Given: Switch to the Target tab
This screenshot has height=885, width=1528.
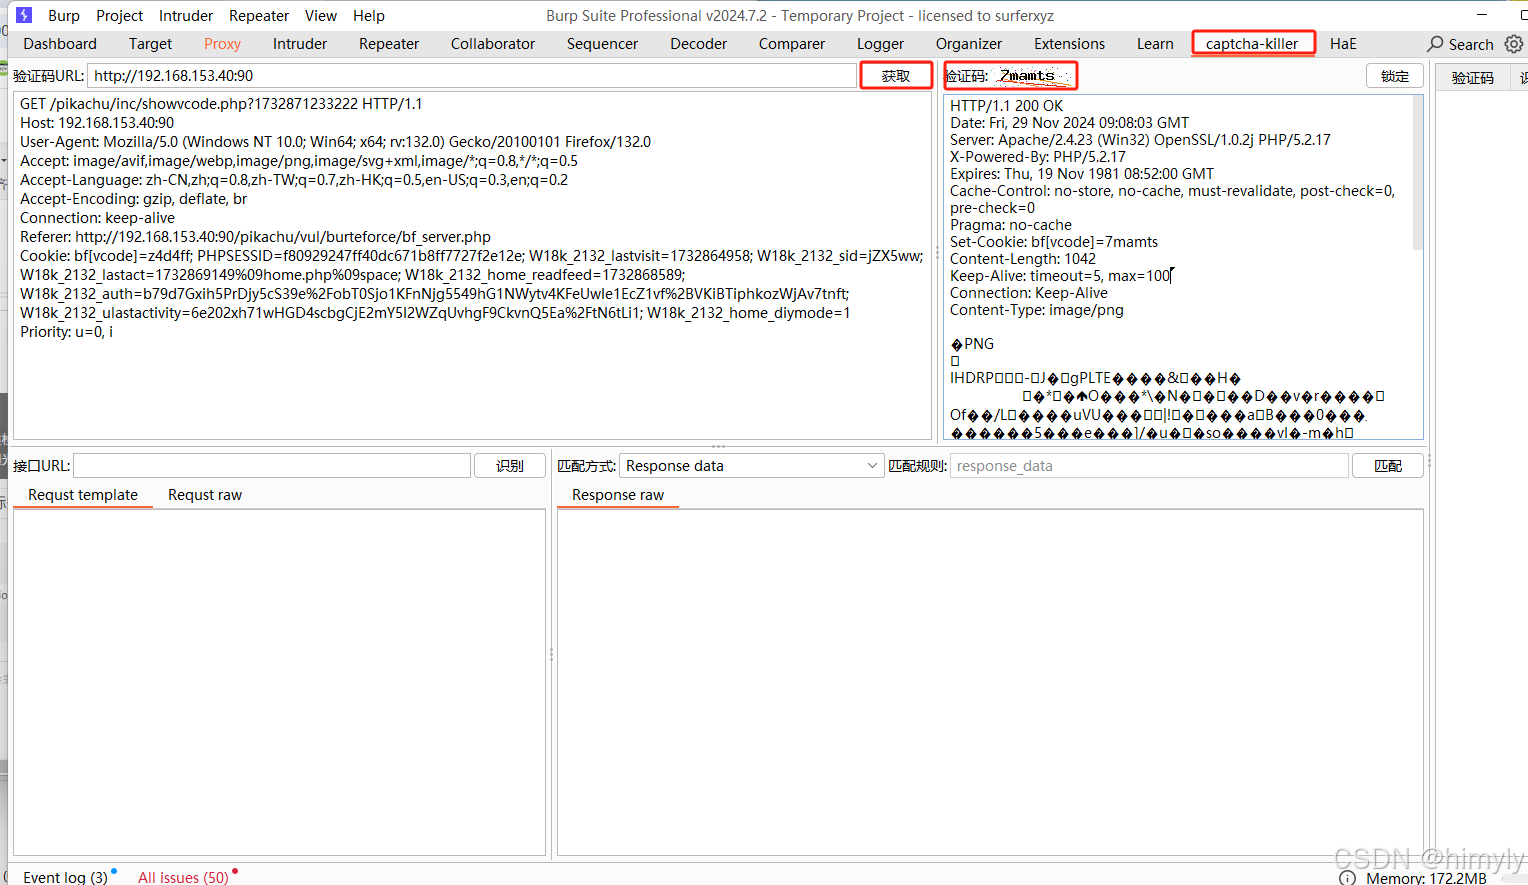Looking at the screenshot, I should coord(150,44).
